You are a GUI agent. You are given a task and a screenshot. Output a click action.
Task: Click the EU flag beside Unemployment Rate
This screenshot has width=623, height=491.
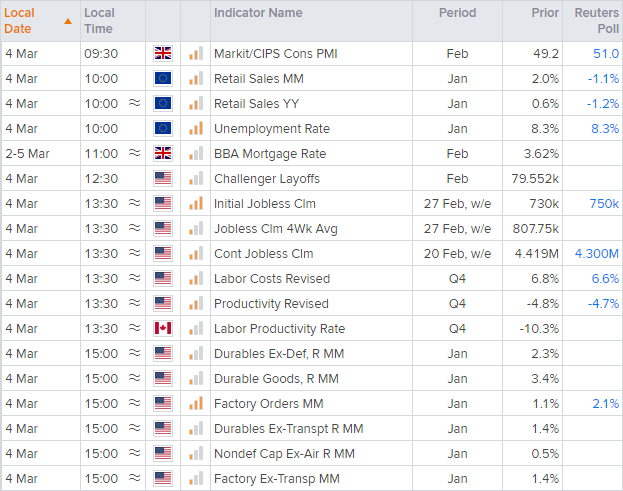coord(163,129)
